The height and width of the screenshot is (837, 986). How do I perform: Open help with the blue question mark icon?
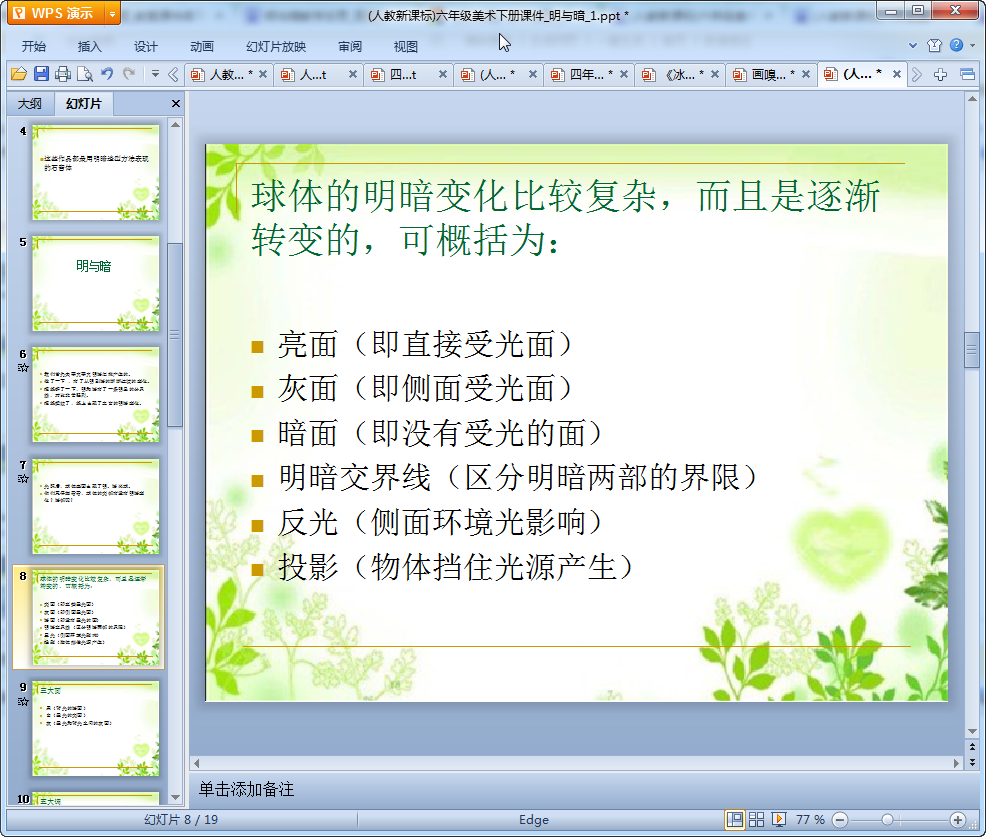[956, 45]
